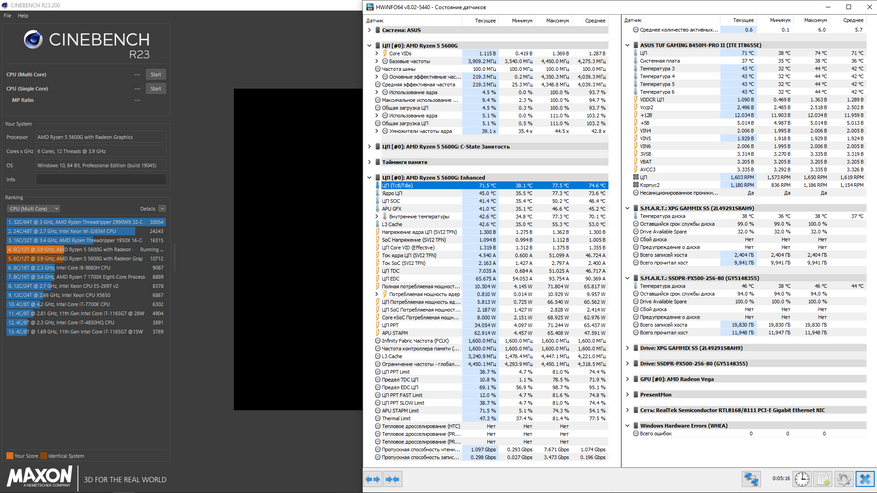
Task: Expand the Внутренние температуры sub-tree
Action: click(376, 216)
